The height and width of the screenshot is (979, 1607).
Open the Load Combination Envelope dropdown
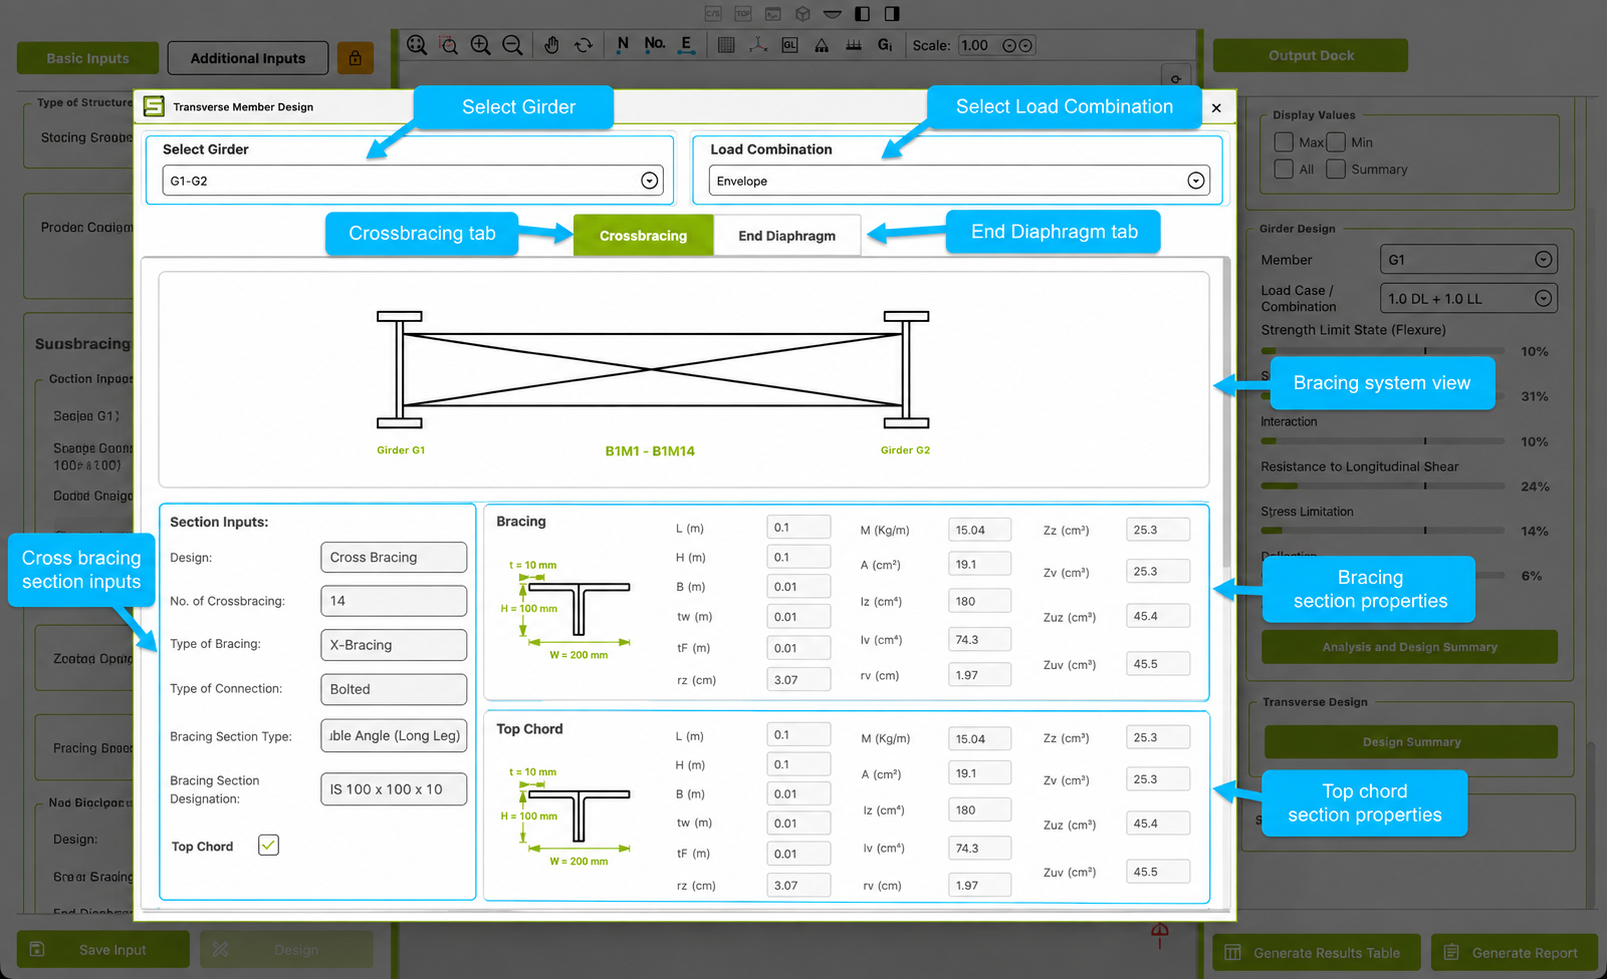(959, 181)
